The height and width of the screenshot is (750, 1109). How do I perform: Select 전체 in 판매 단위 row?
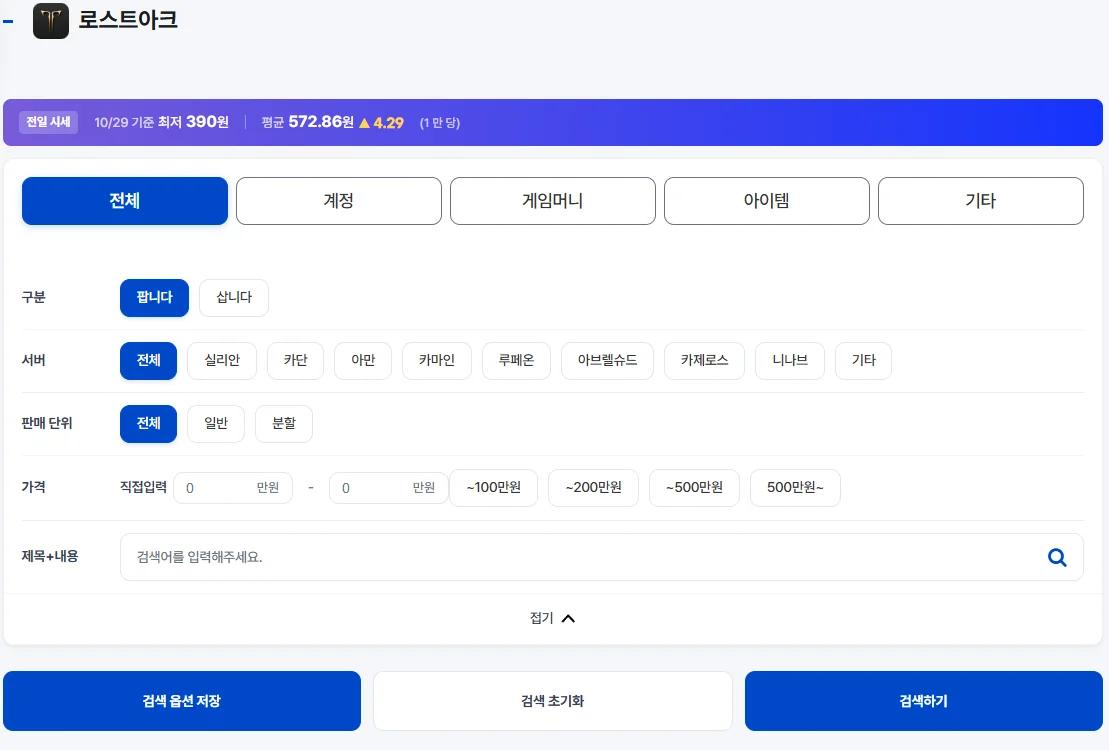(149, 424)
